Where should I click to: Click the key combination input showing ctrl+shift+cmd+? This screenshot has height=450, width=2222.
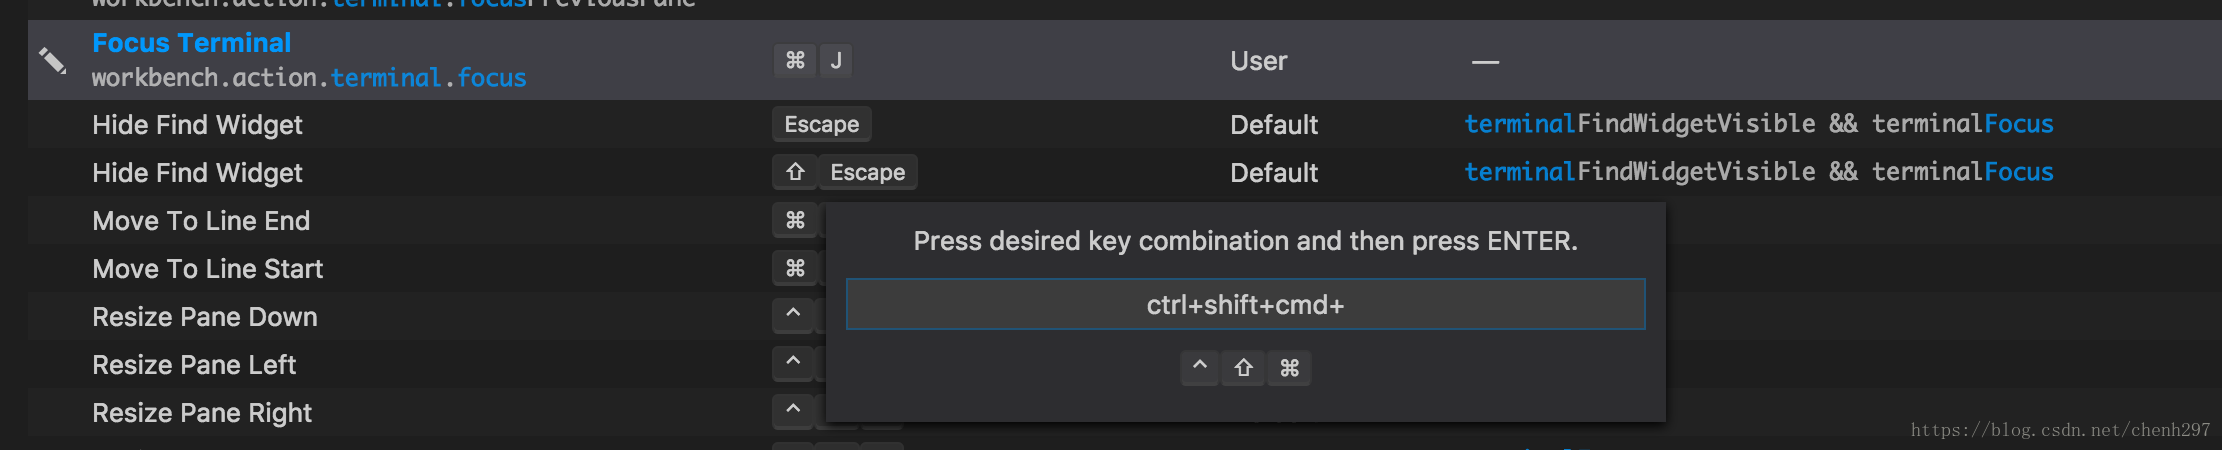coord(1245,304)
